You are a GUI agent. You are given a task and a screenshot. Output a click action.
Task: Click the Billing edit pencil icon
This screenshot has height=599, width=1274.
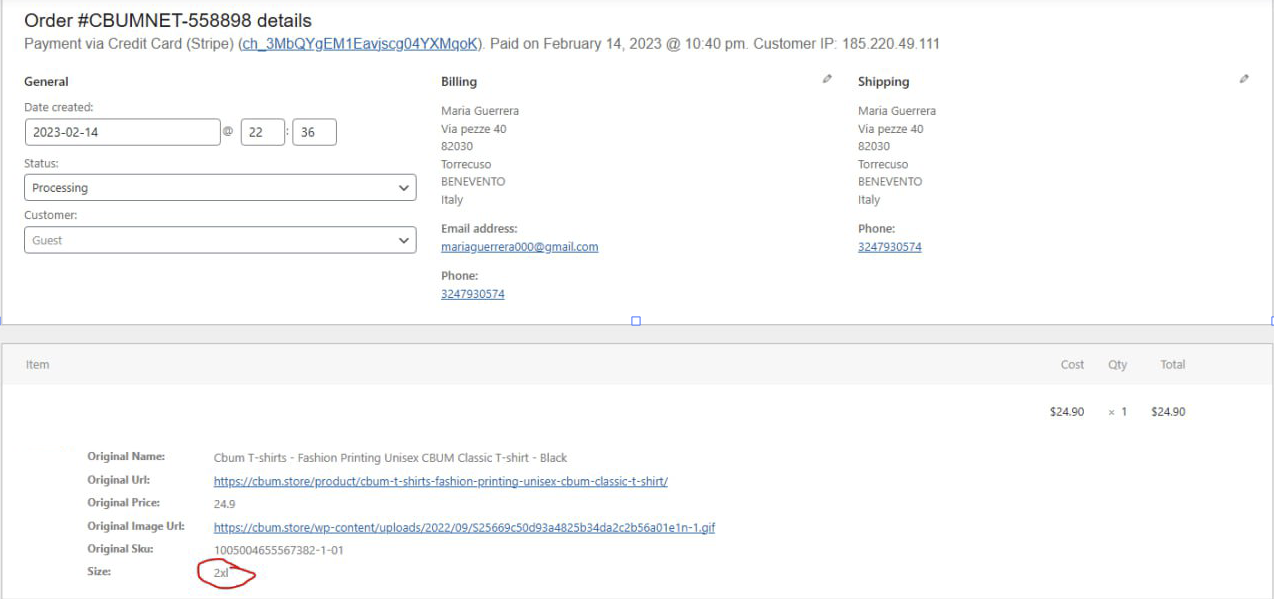[x=827, y=79]
